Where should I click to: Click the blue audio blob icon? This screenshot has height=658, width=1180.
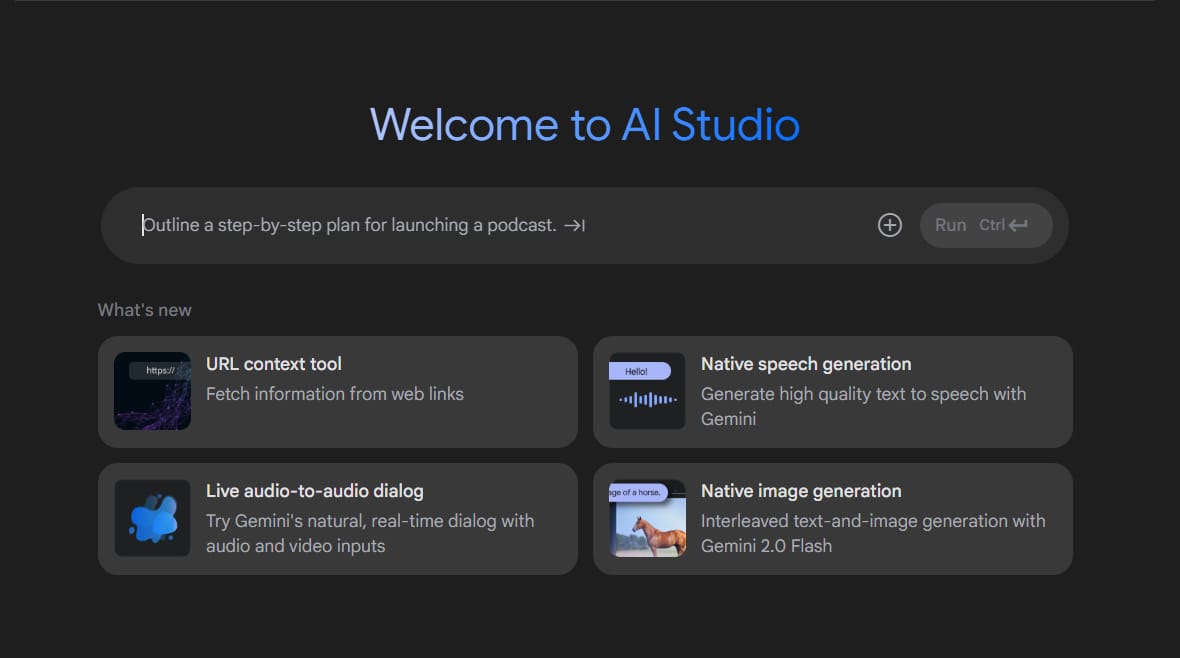[152, 519]
